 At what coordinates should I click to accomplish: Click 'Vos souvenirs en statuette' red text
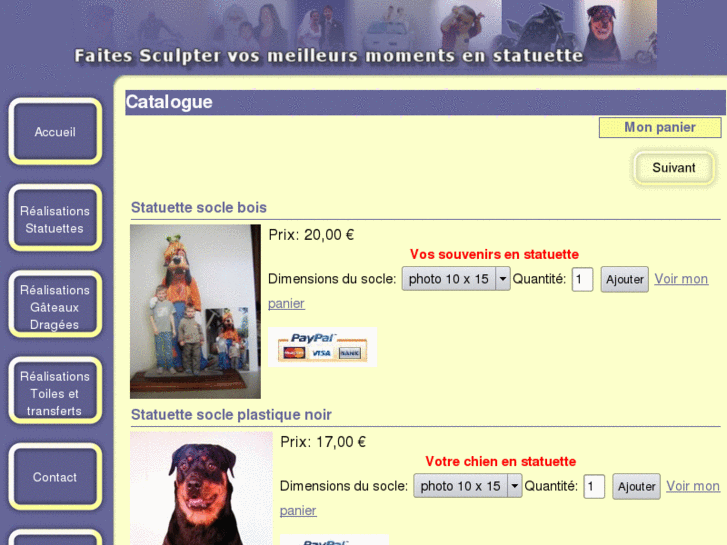pyautogui.click(x=494, y=254)
